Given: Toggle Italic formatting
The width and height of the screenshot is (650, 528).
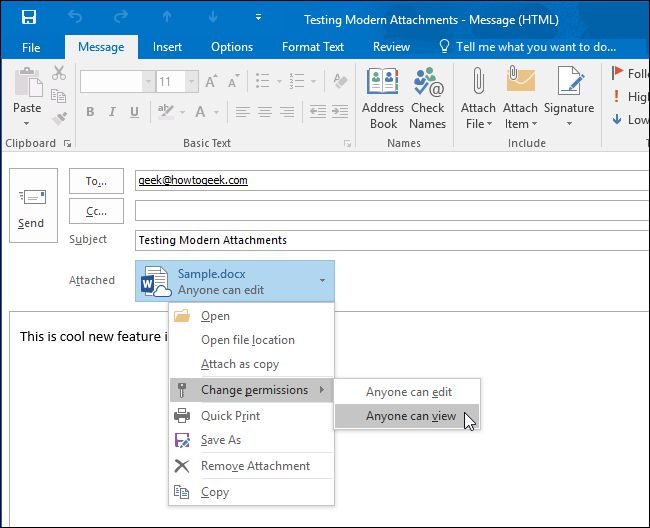Looking at the screenshot, I should click(112, 111).
